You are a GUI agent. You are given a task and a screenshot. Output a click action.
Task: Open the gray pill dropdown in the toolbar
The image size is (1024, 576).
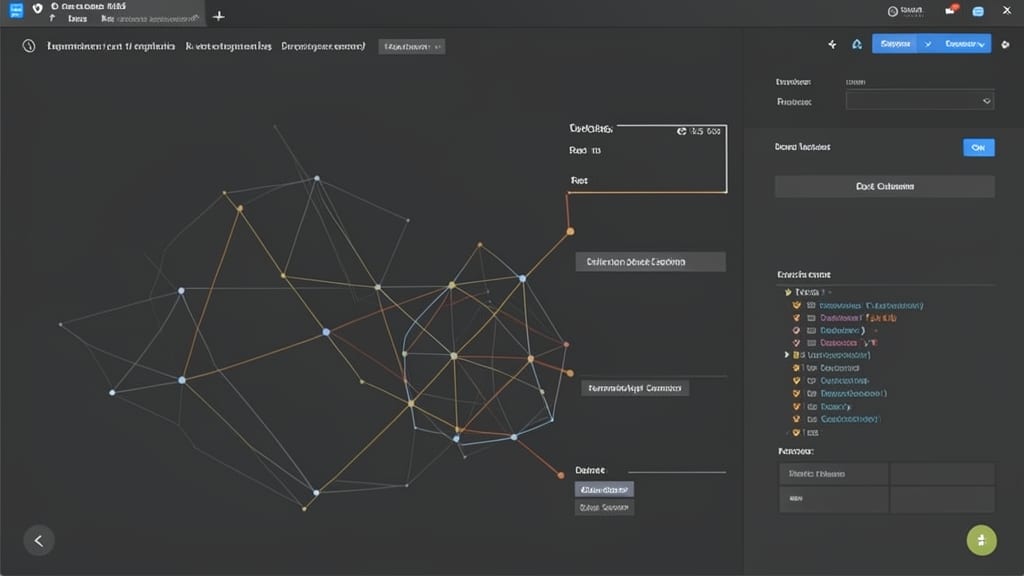(x=411, y=46)
